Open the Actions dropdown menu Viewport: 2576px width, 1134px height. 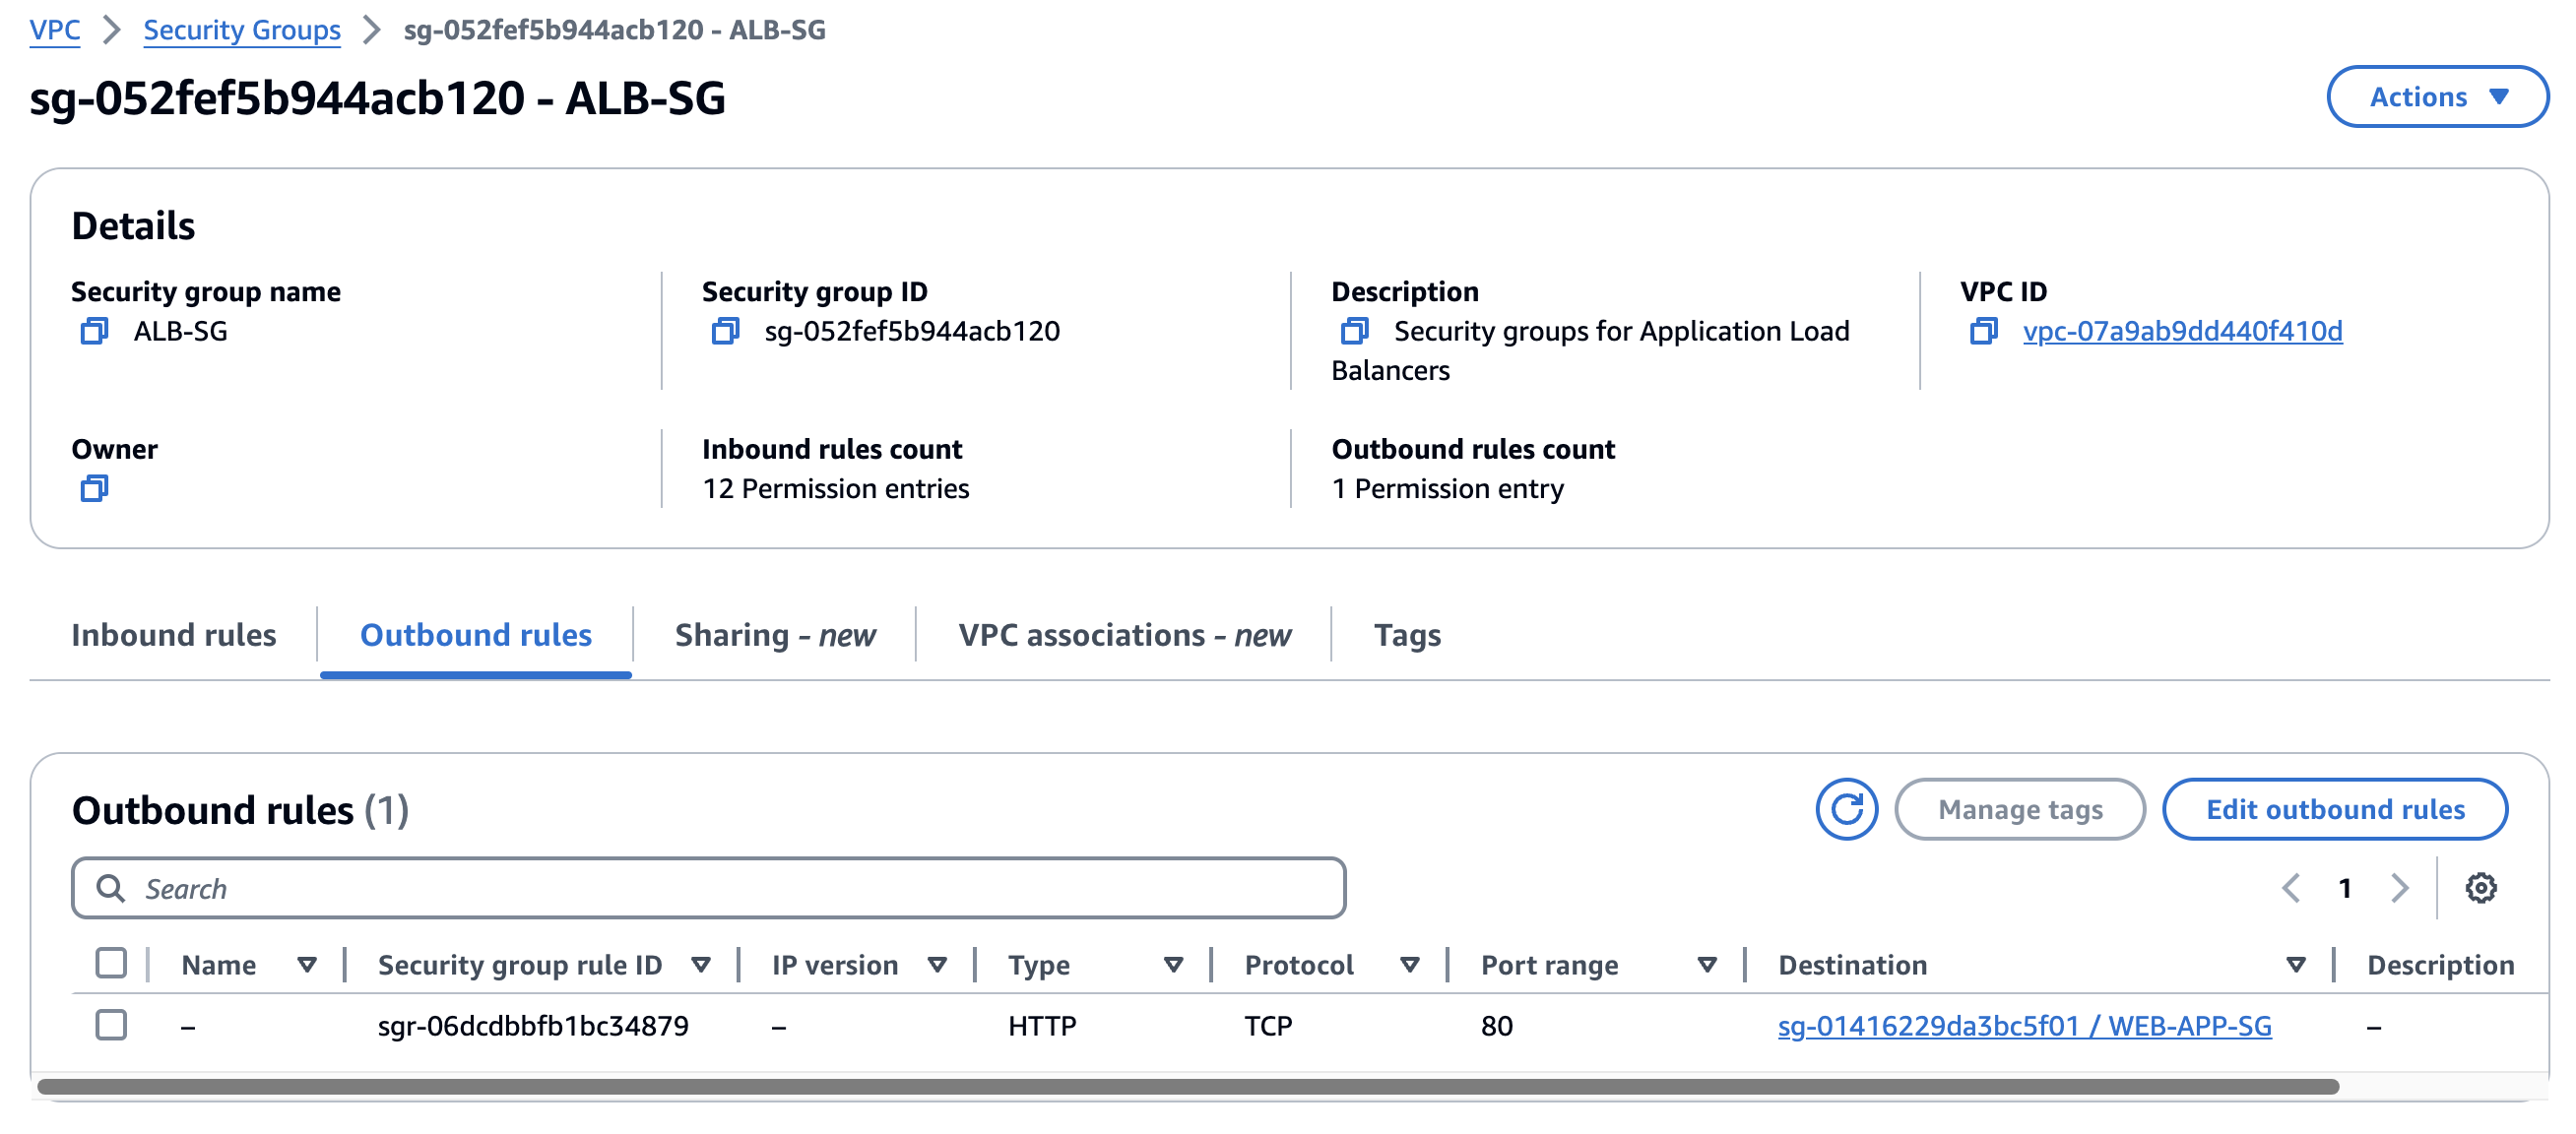(2436, 97)
